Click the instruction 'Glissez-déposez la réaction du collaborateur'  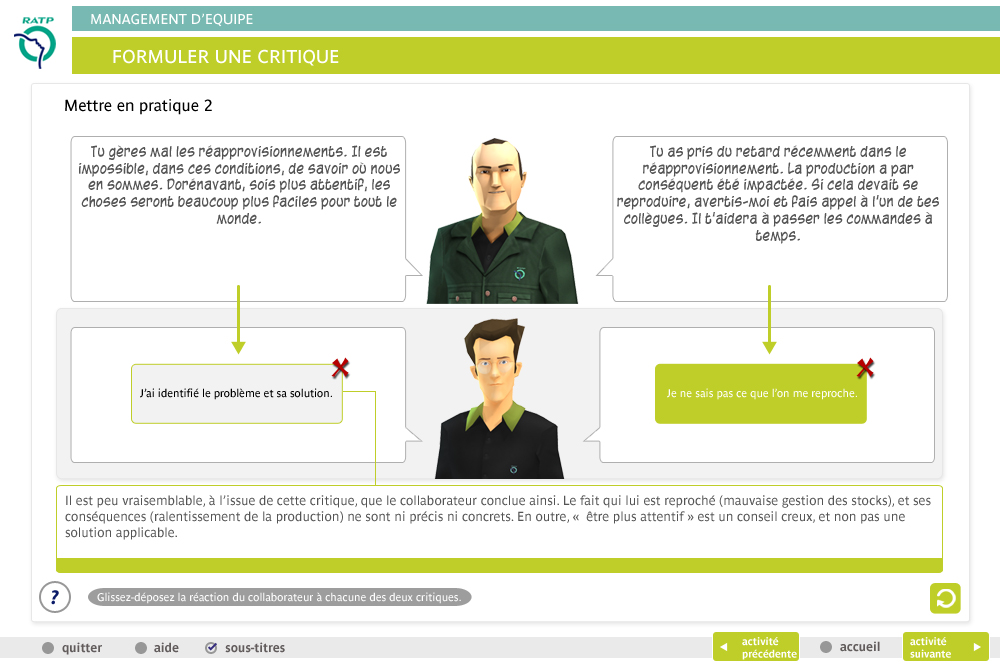click(279, 597)
